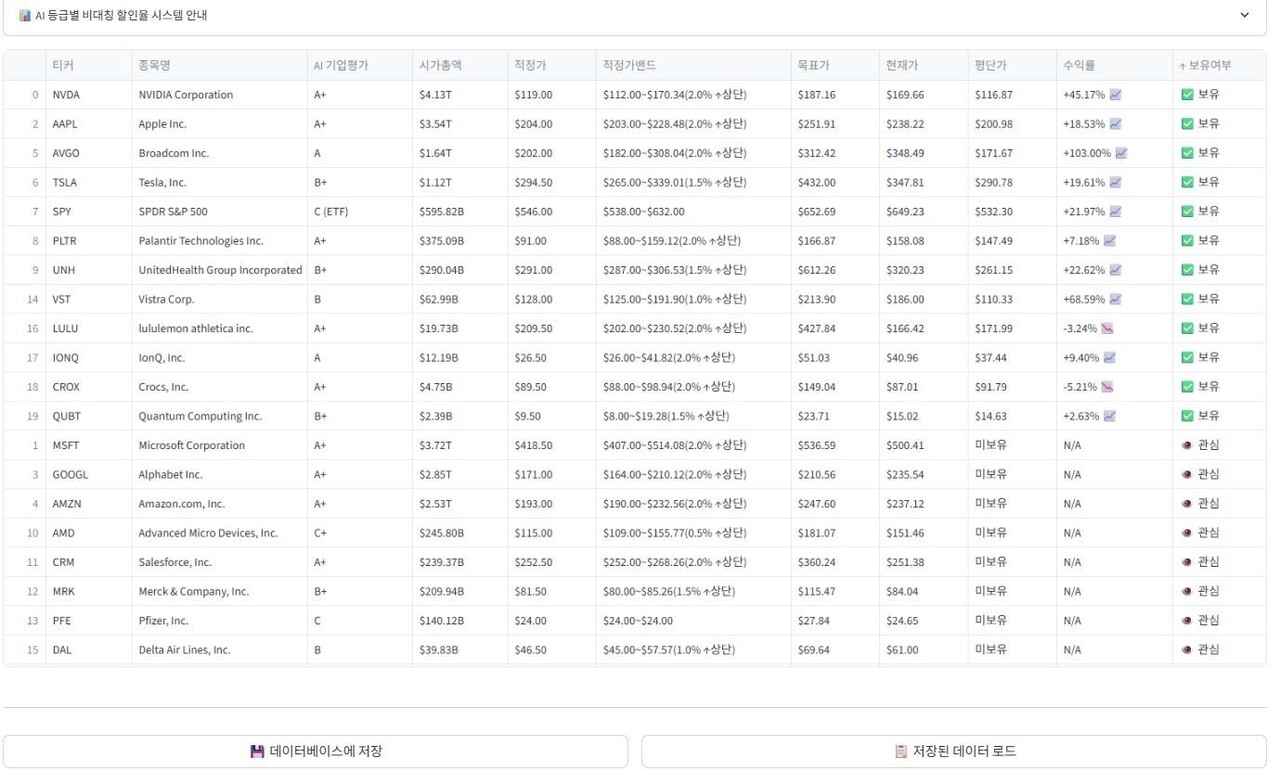1280x771 pixels.
Task: Select the PLTR ticker cell in the table
Action: [x=65, y=240]
